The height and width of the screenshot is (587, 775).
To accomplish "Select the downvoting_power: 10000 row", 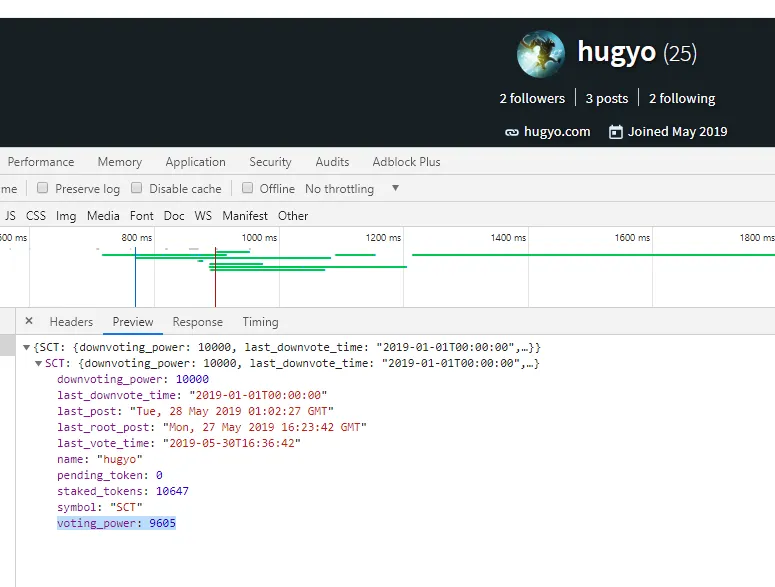I will (x=132, y=379).
